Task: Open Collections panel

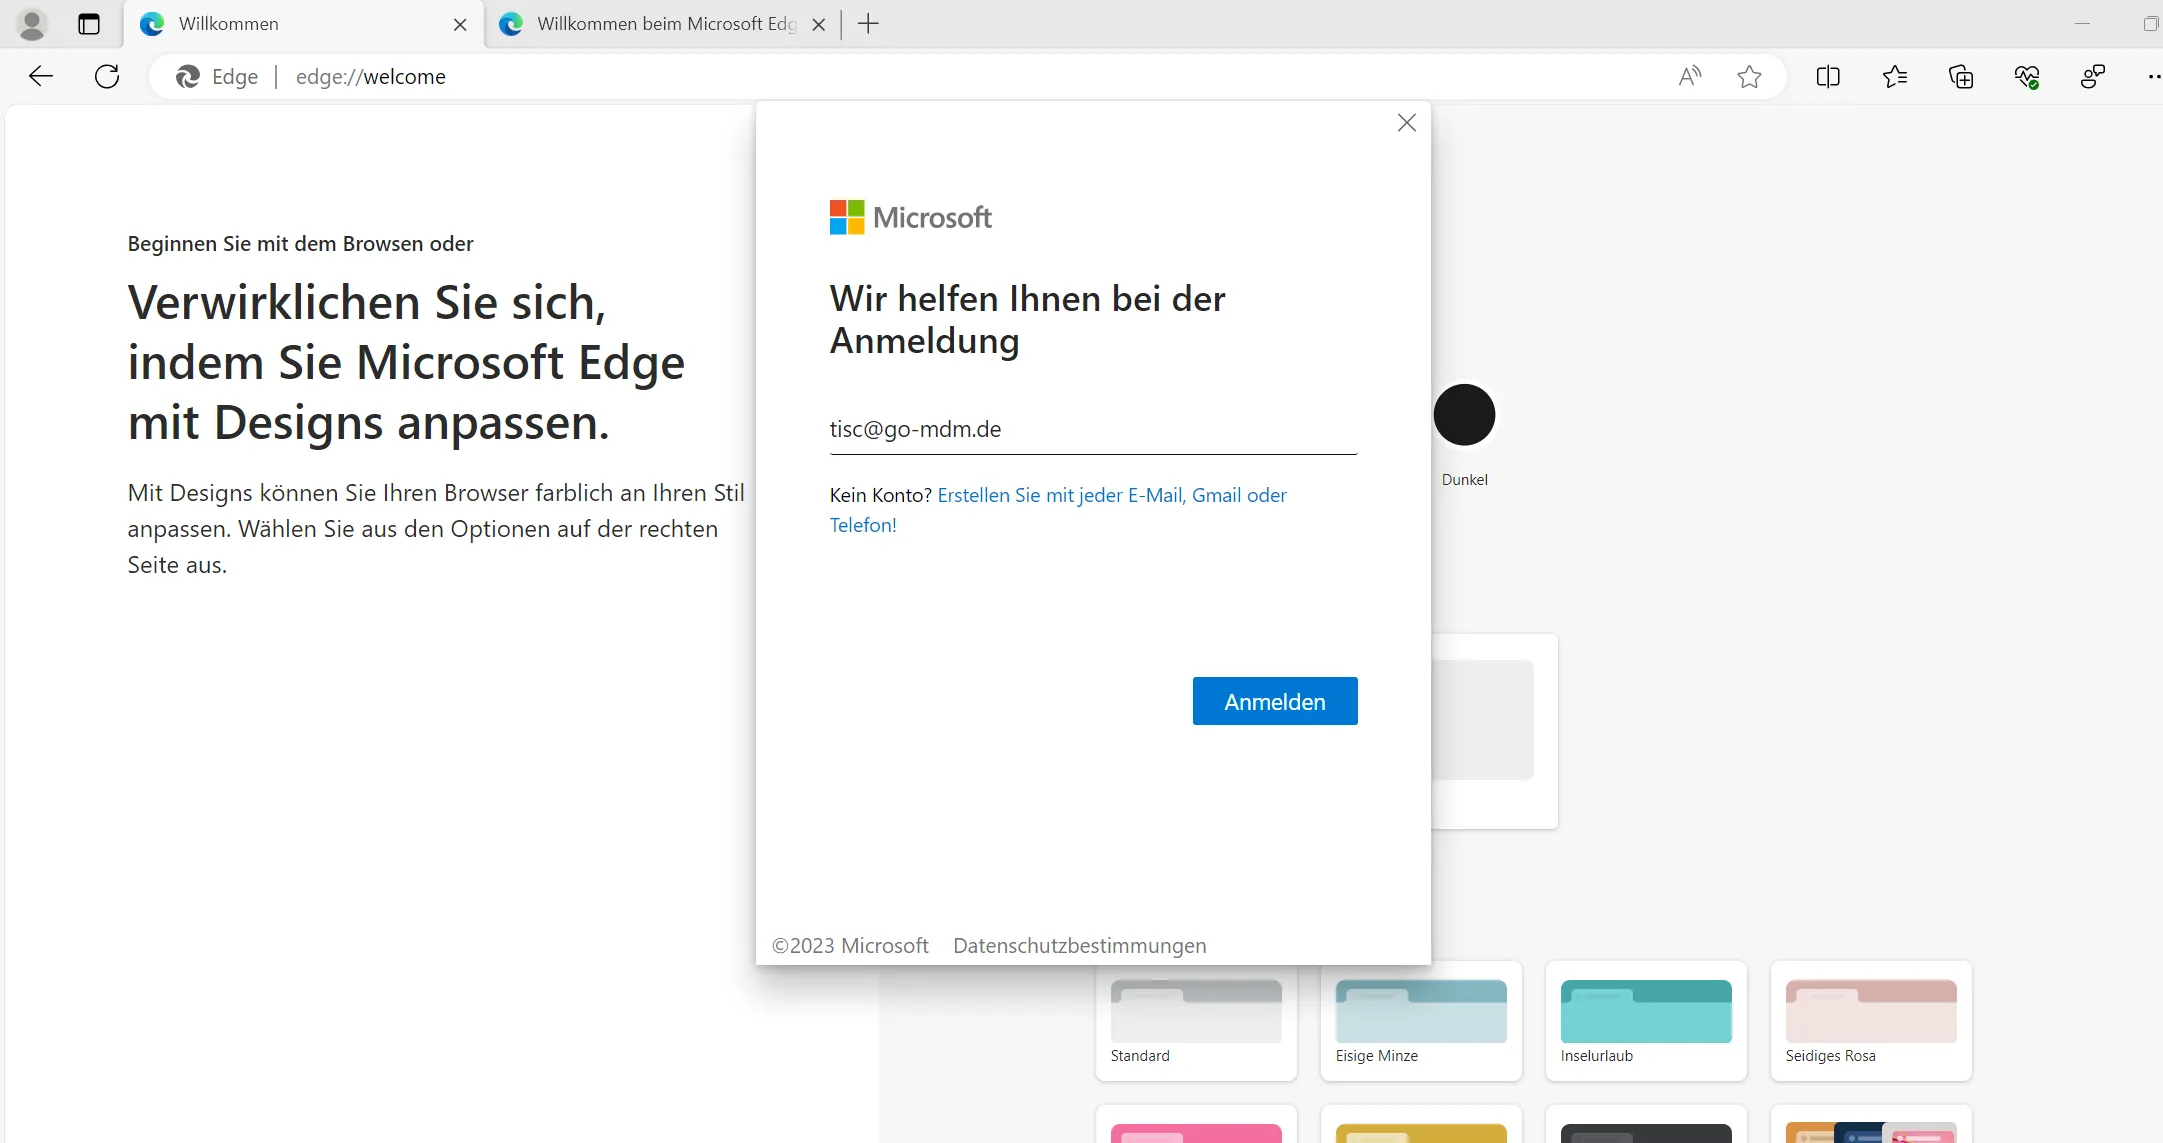Action: (x=1961, y=76)
